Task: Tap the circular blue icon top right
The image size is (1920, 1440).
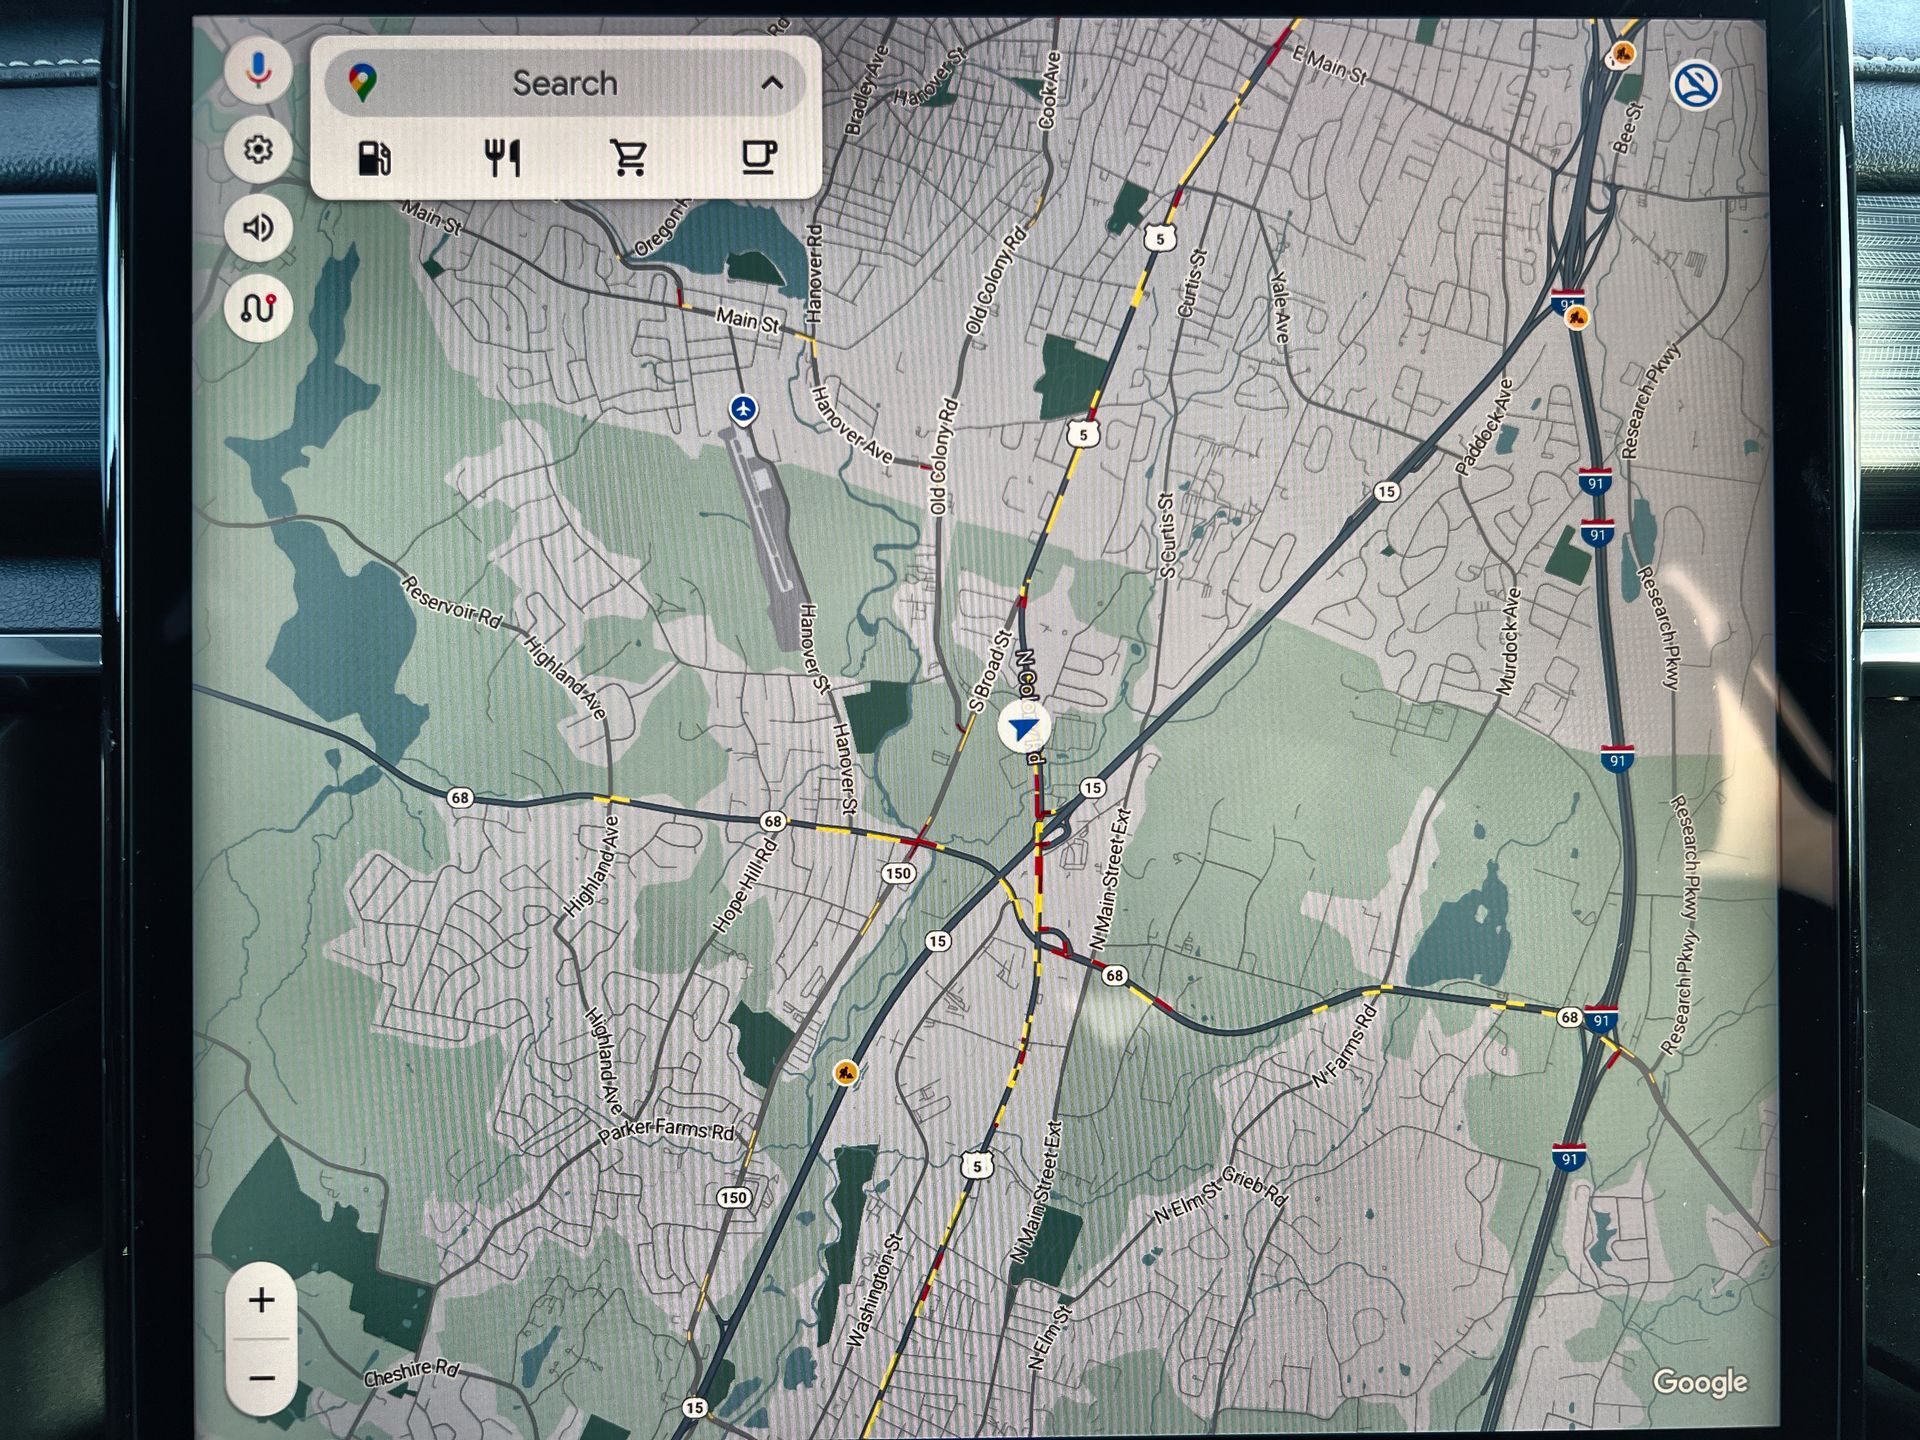Action: (1696, 85)
